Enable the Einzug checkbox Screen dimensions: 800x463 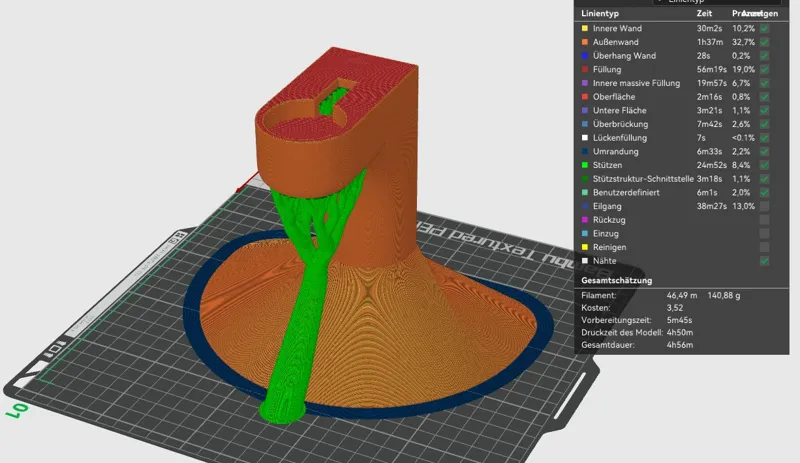pyautogui.click(x=764, y=234)
